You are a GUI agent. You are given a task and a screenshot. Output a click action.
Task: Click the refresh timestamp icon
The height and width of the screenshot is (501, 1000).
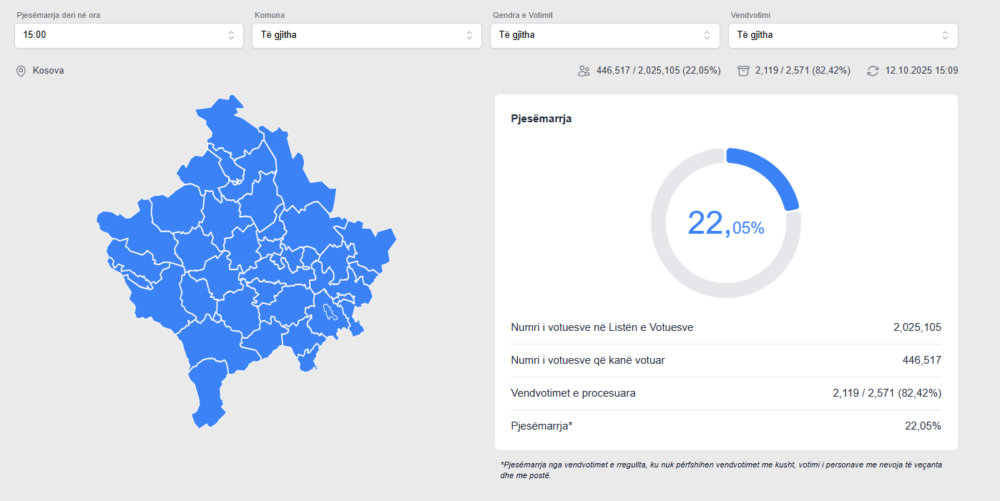[872, 71]
